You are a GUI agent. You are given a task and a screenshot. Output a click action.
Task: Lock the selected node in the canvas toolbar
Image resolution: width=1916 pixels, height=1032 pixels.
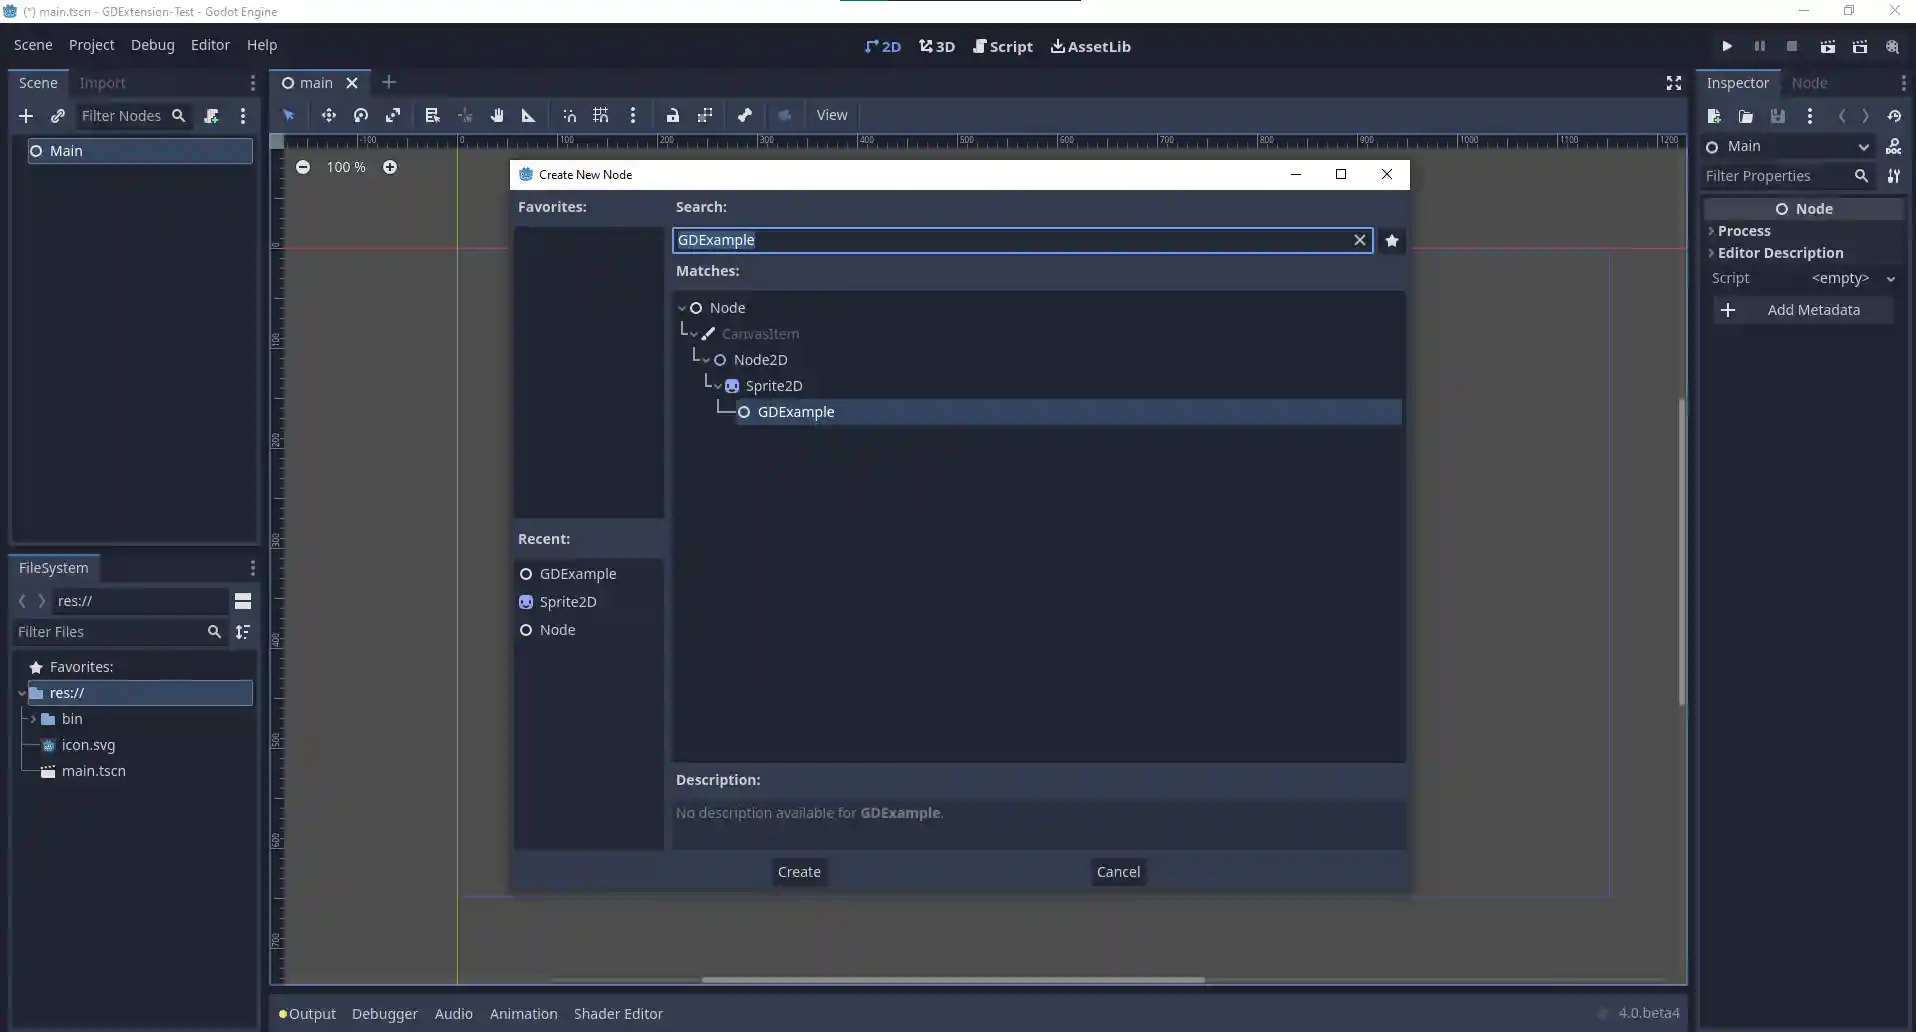tap(674, 115)
